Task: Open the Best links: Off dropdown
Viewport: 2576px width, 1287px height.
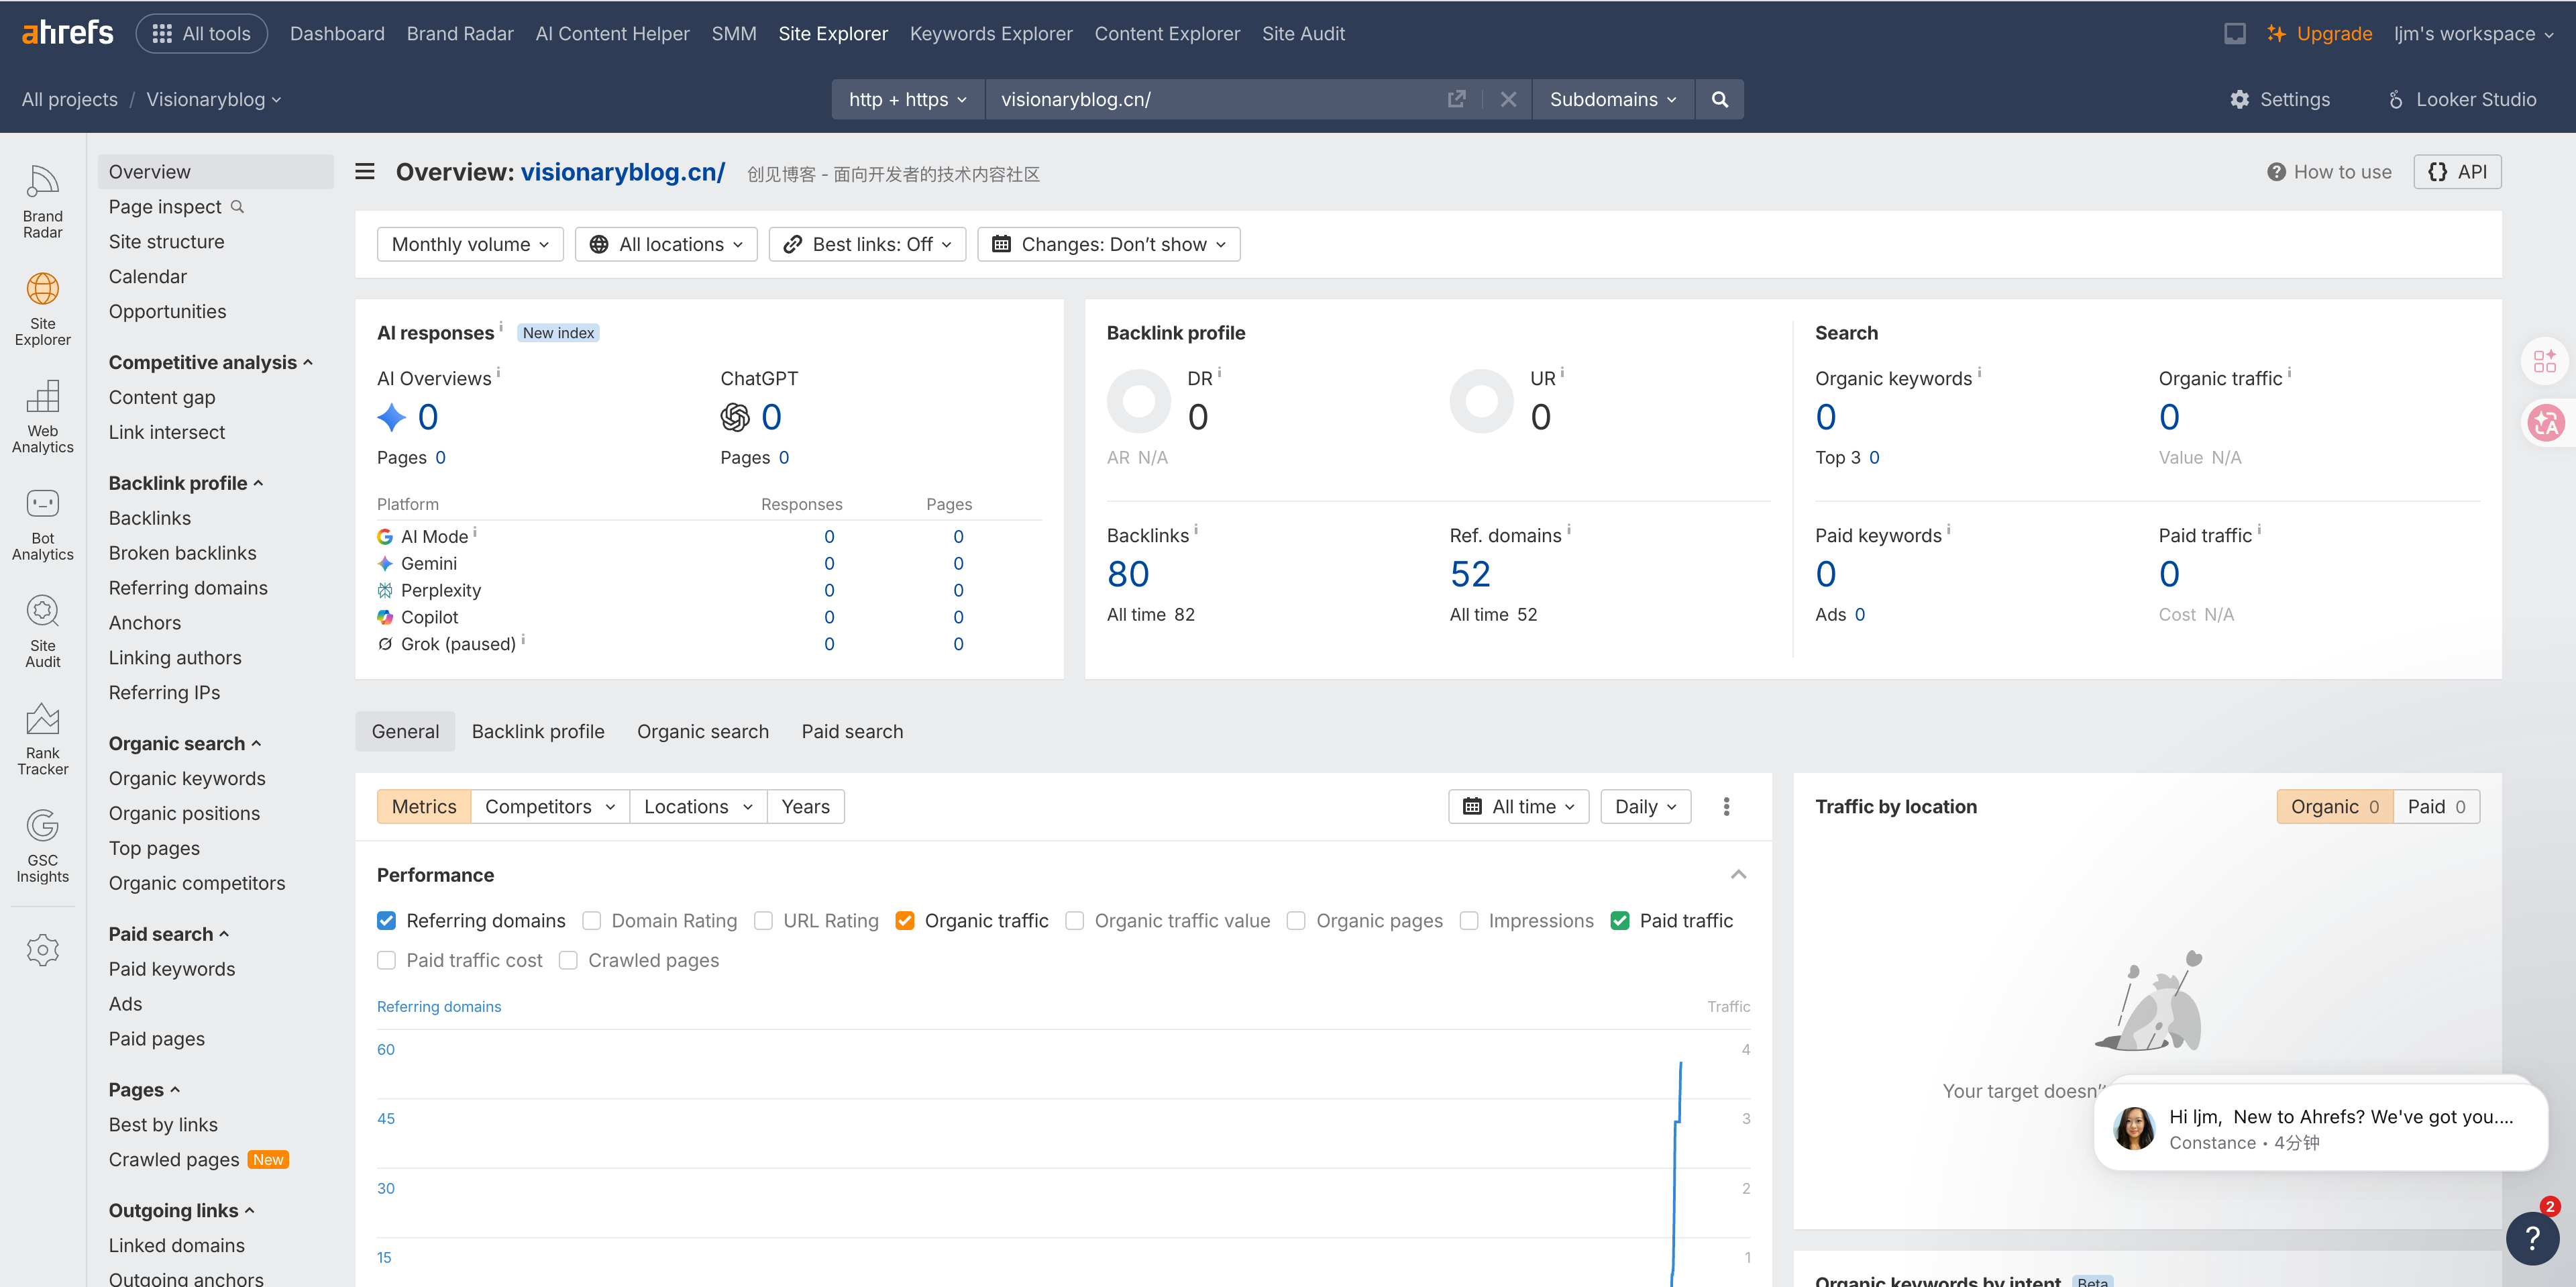Action: tap(867, 244)
